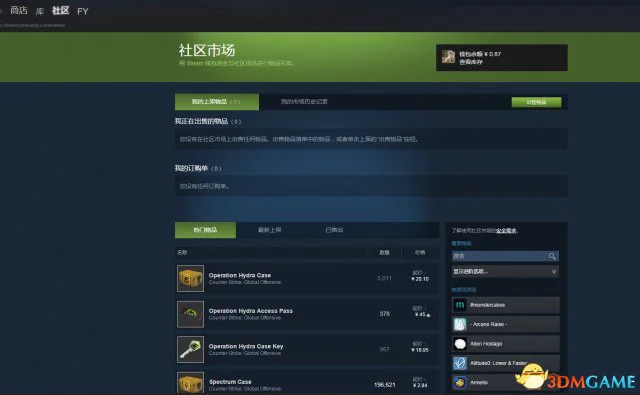The height and width of the screenshot is (395, 640).
Task: Expand the 显示进阶选项 advanced options dropdown
Action: point(505,271)
